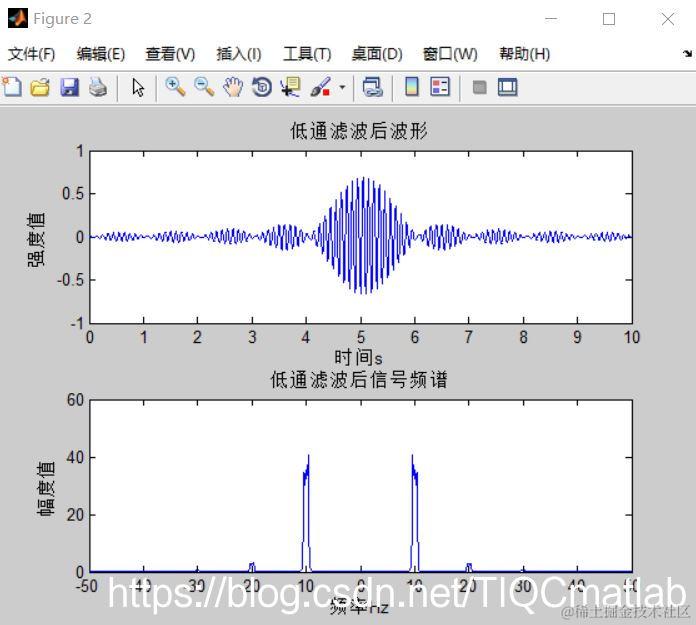
Task: Select the Edit Plot arrow tool
Action: pos(138,87)
